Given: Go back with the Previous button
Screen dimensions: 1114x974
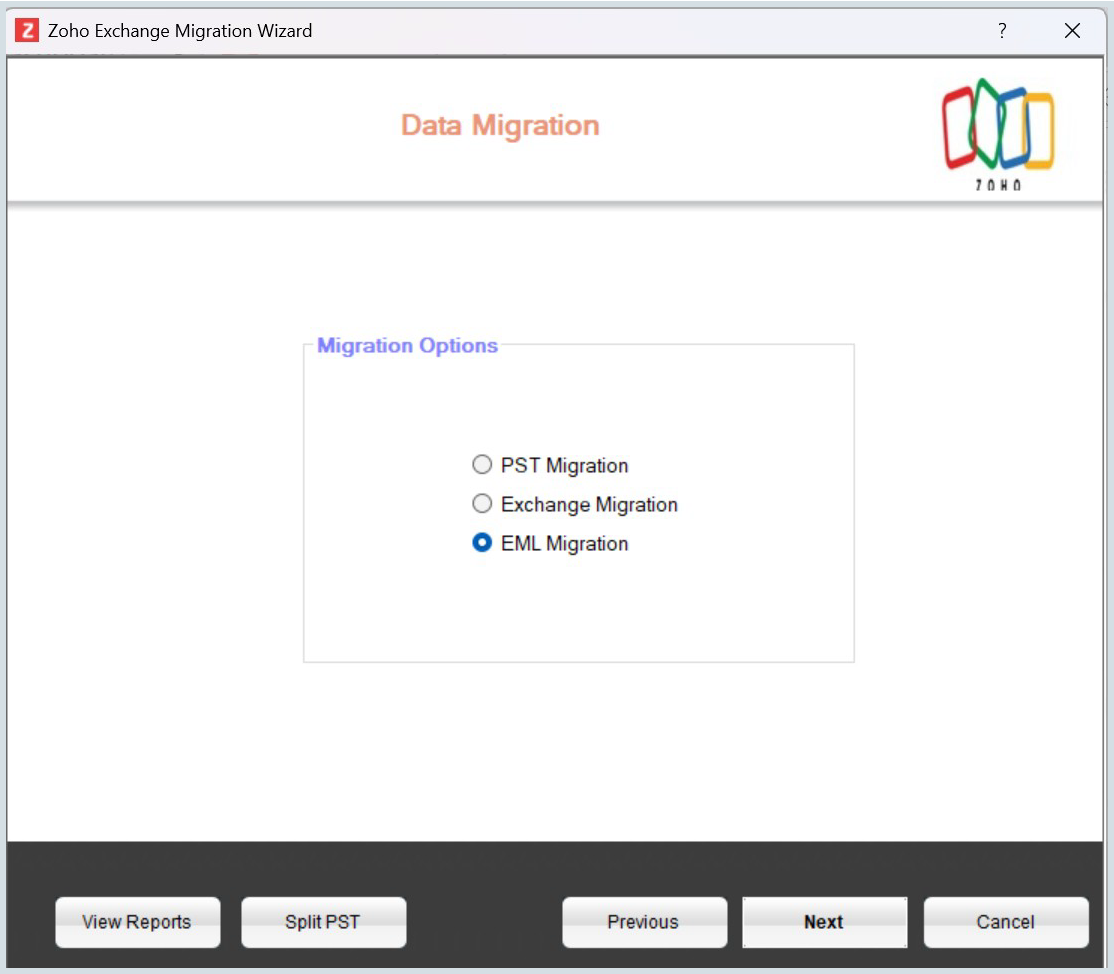Looking at the screenshot, I should (644, 922).
